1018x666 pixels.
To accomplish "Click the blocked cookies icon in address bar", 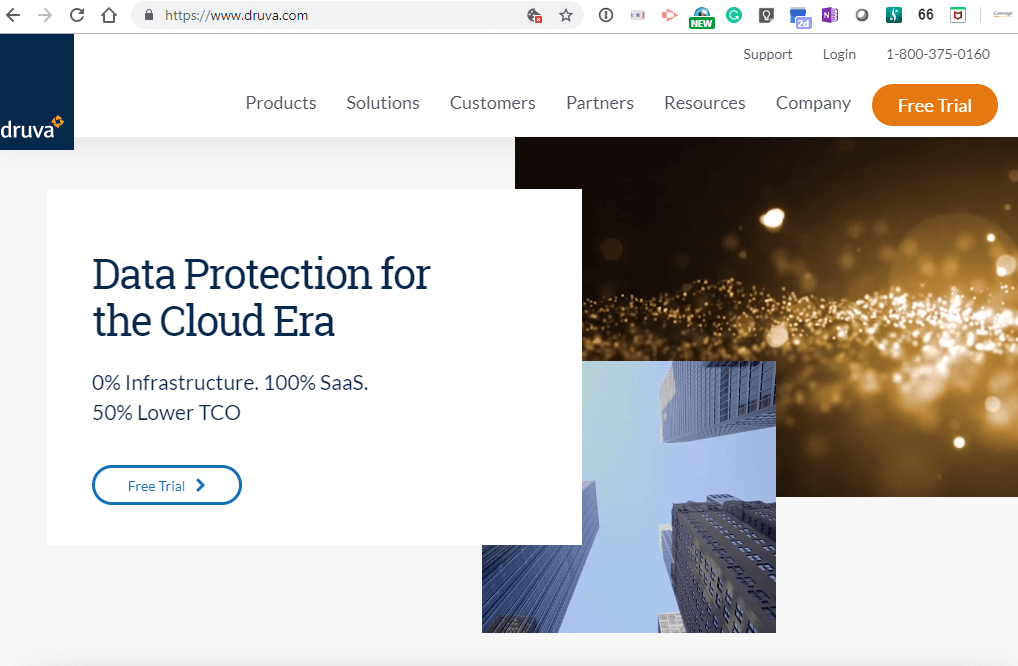I will [x=535, y=15].
